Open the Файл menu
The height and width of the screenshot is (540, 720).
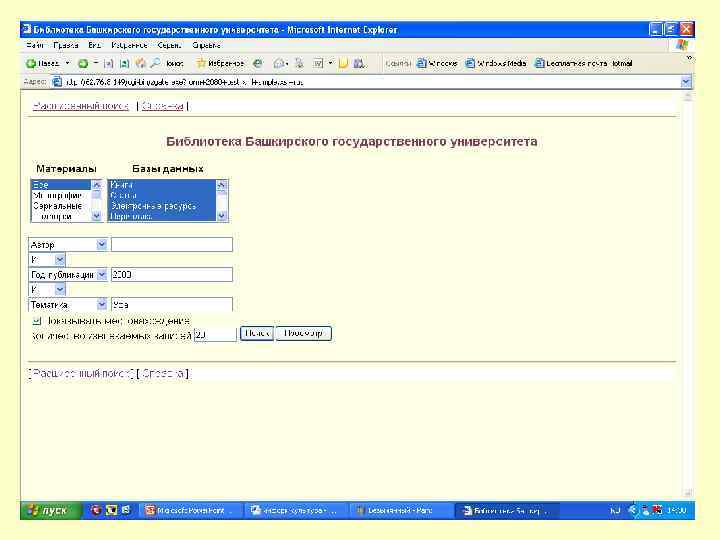(x=35, y=45)
